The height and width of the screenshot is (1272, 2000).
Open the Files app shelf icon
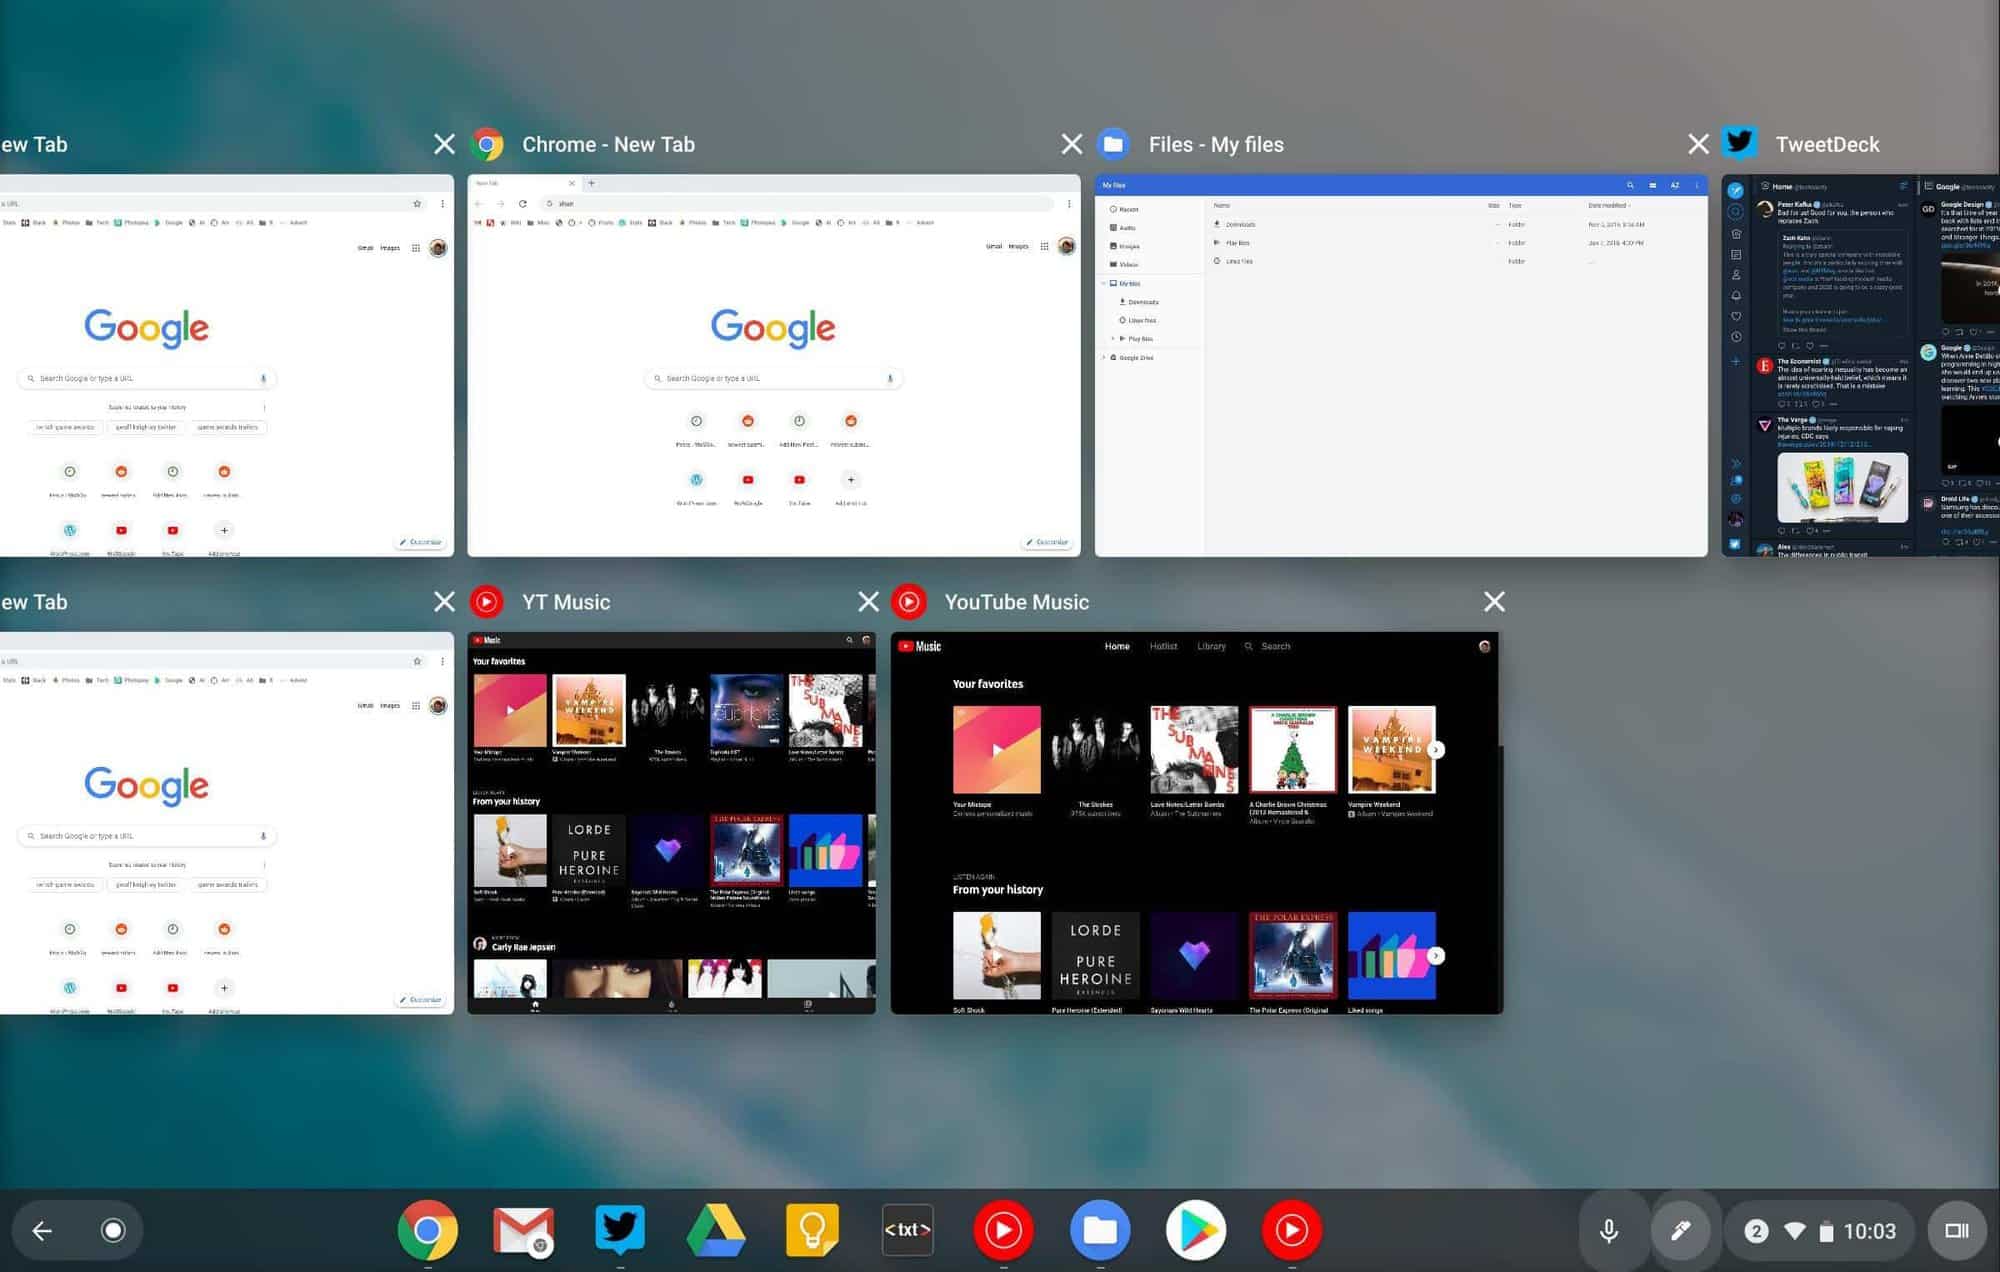pyautogui.click(x=1100, y=1230)
